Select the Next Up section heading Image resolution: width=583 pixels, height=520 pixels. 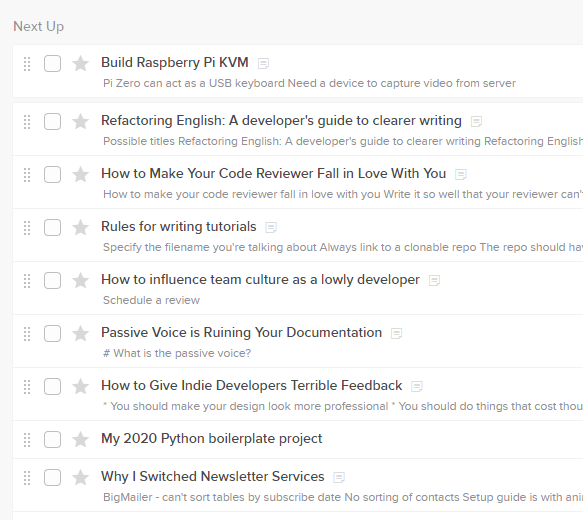point(39,26)
